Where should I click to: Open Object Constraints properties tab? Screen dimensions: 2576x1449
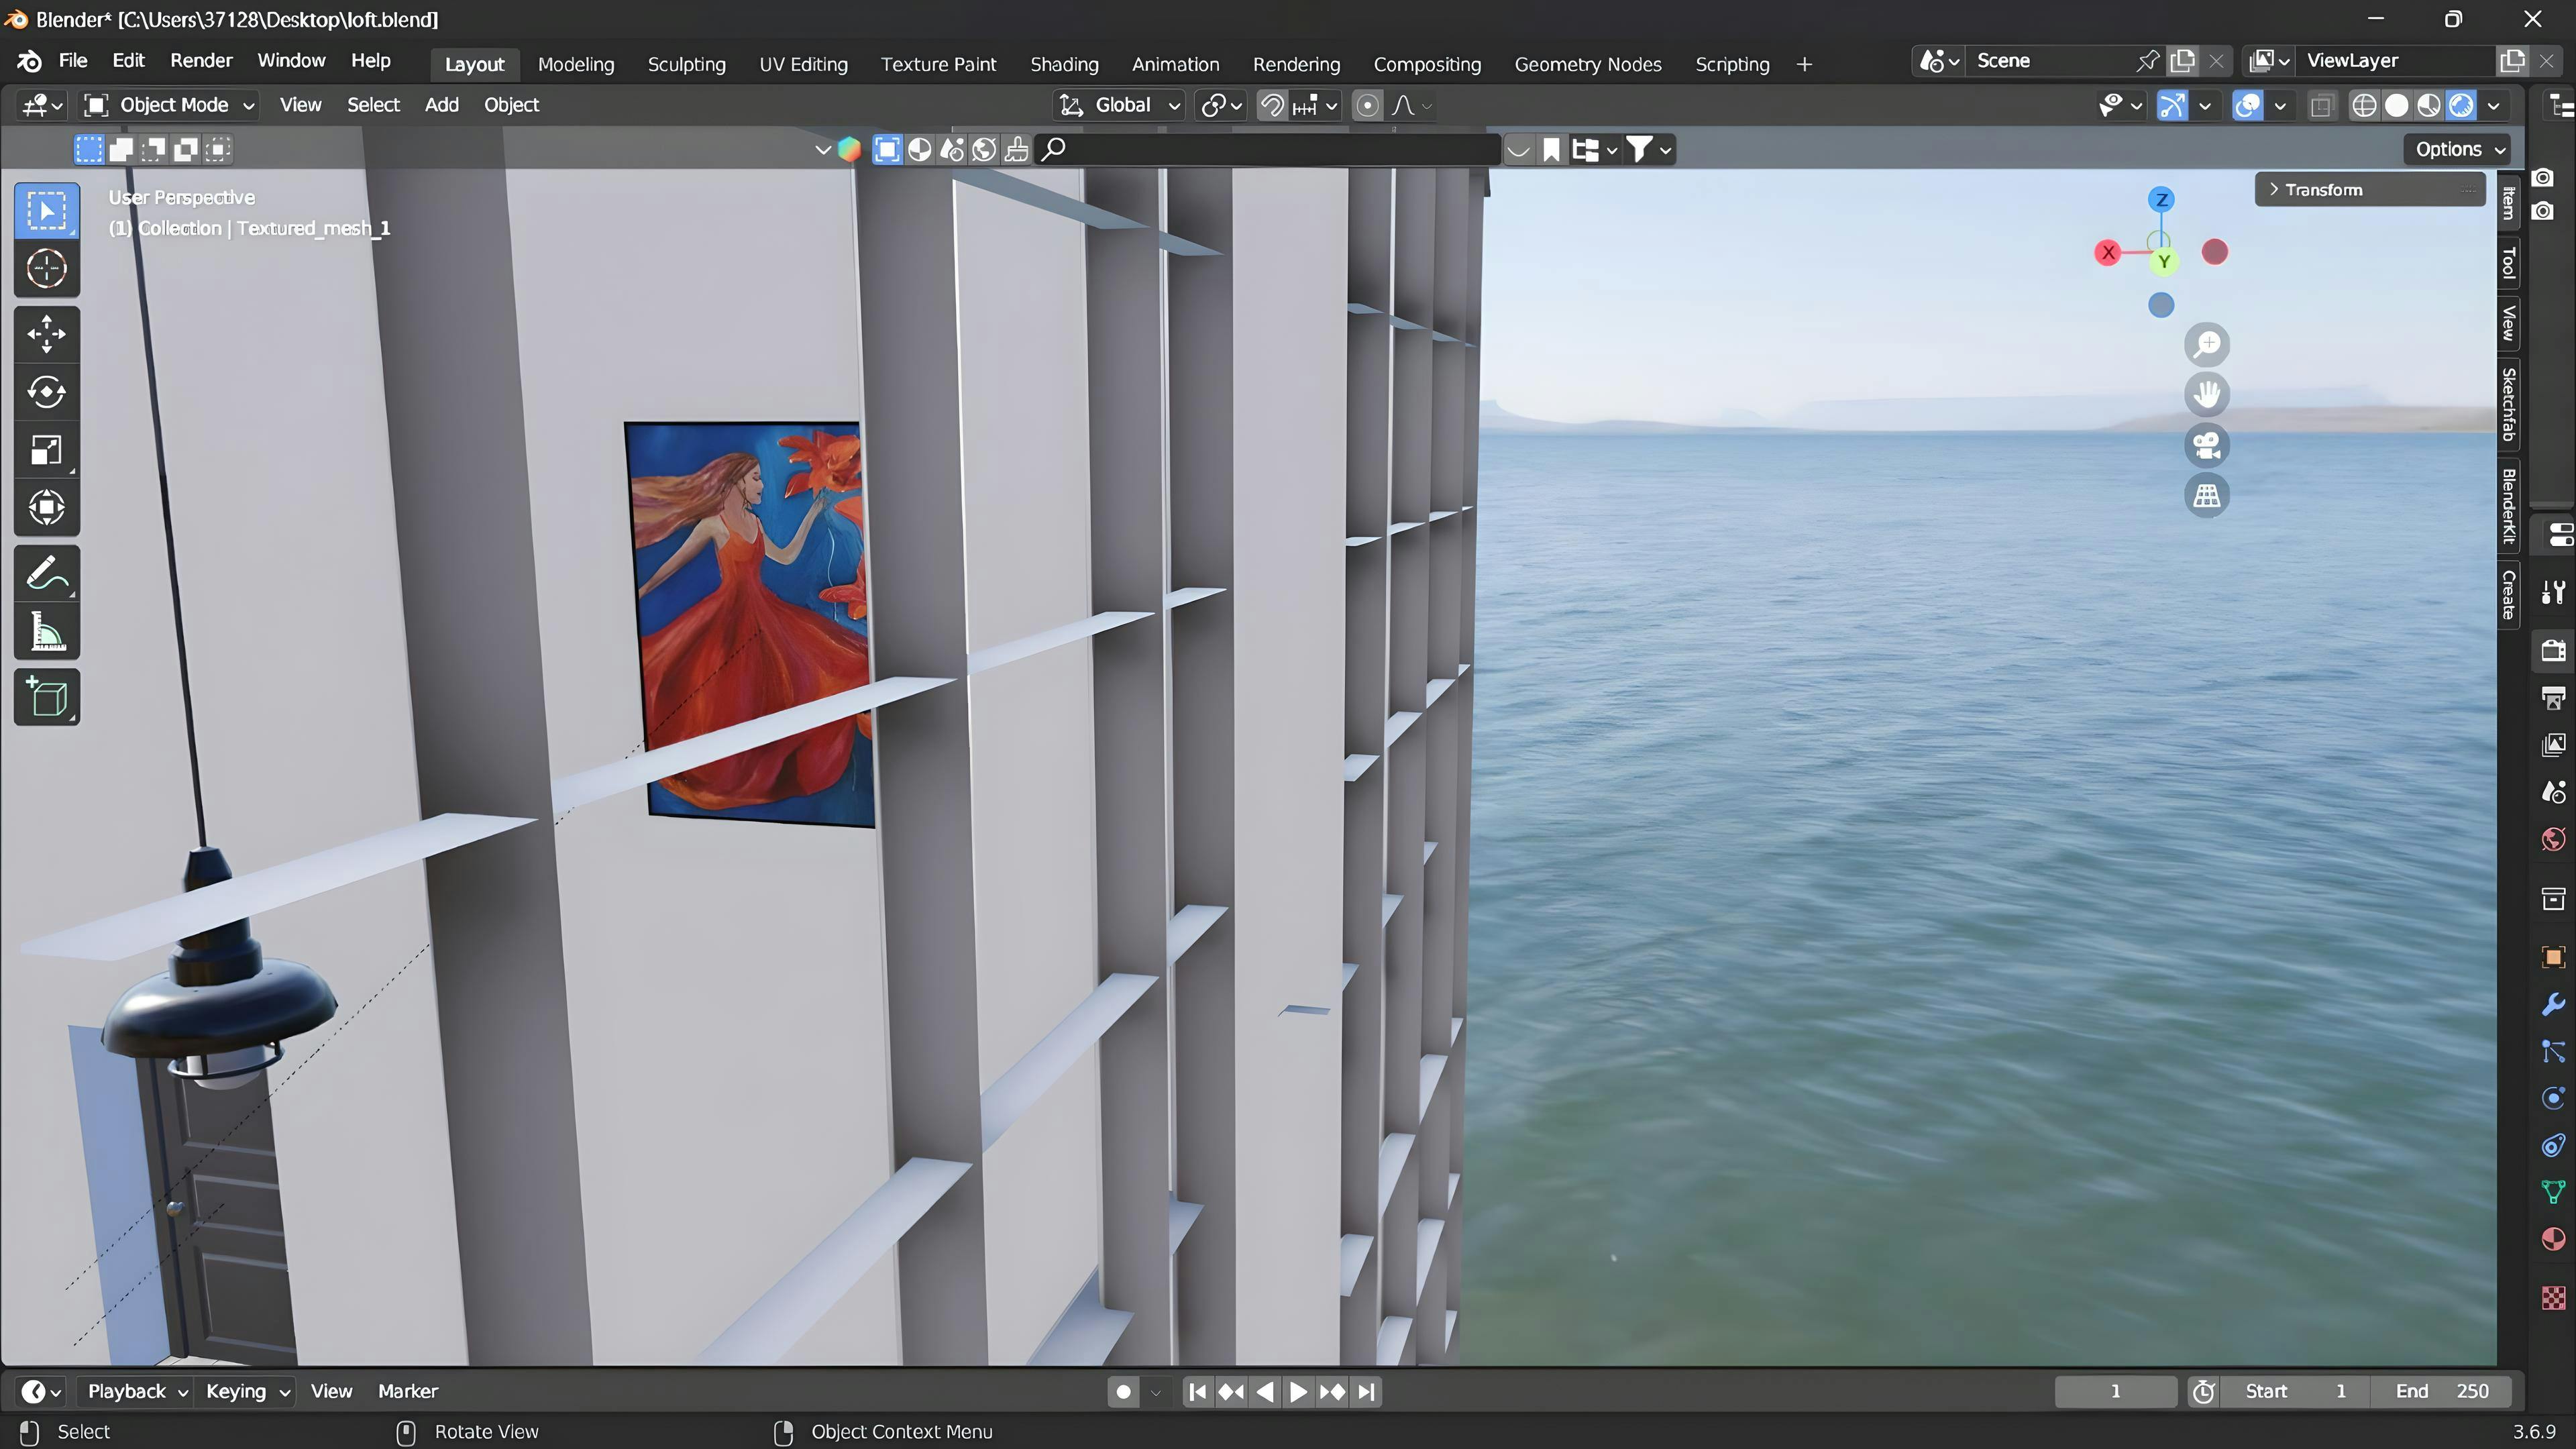tap(2553, 1145)
